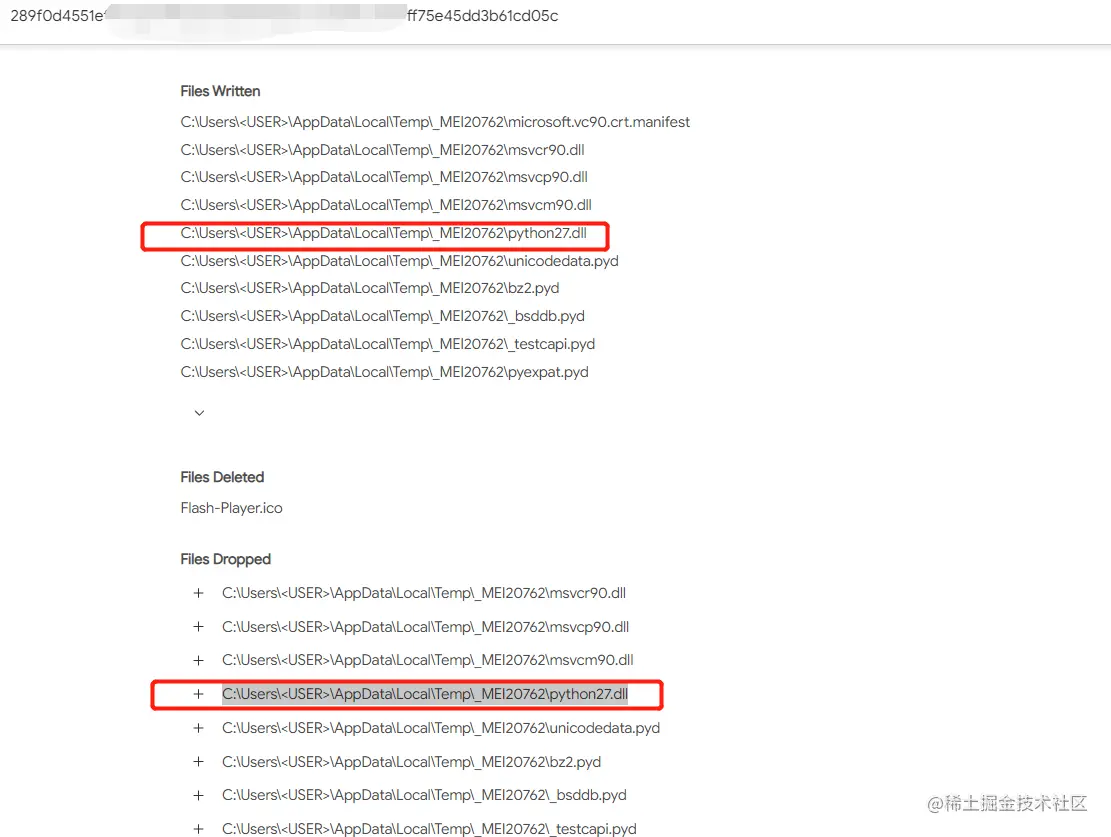The height and width of the screenshot is (837, 1111).
Task: Select the written pyexpat.pyd path
Action: 385,372
